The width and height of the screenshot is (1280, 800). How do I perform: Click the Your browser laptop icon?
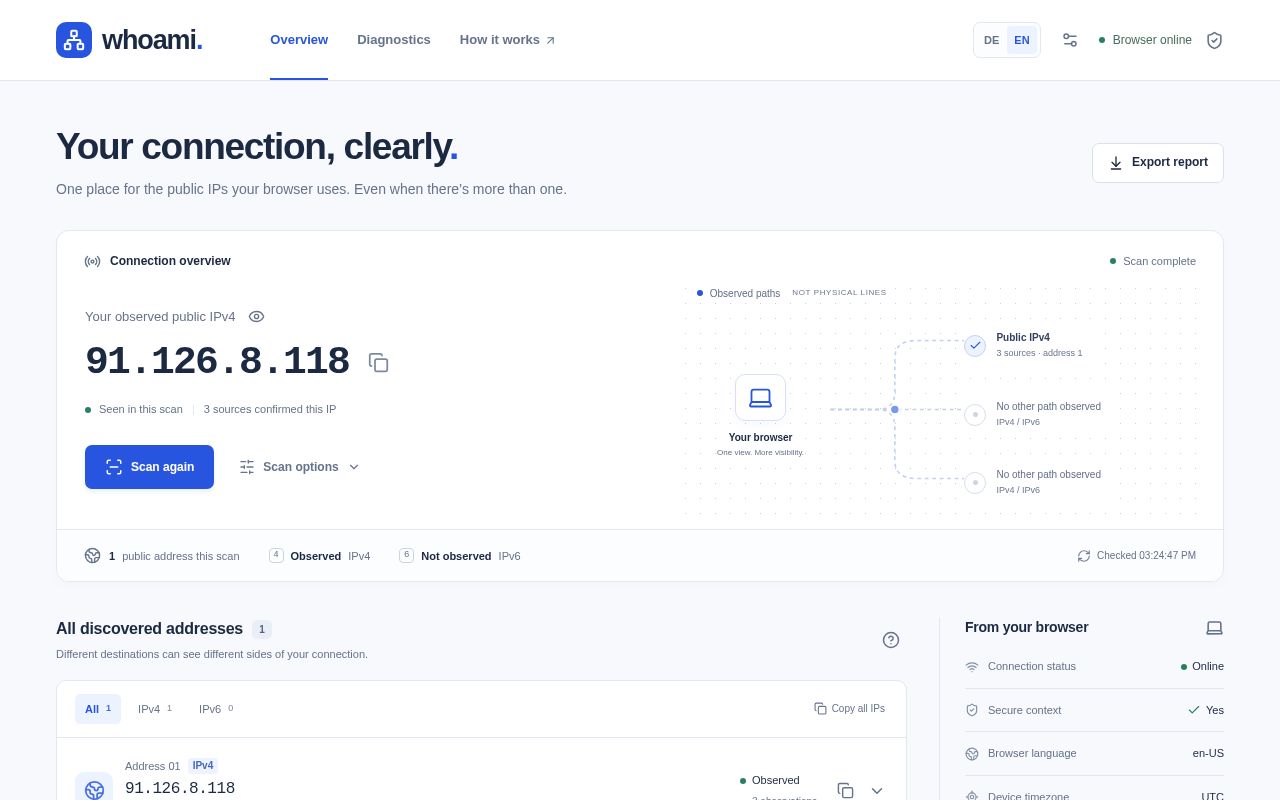(x=760, y=397)
